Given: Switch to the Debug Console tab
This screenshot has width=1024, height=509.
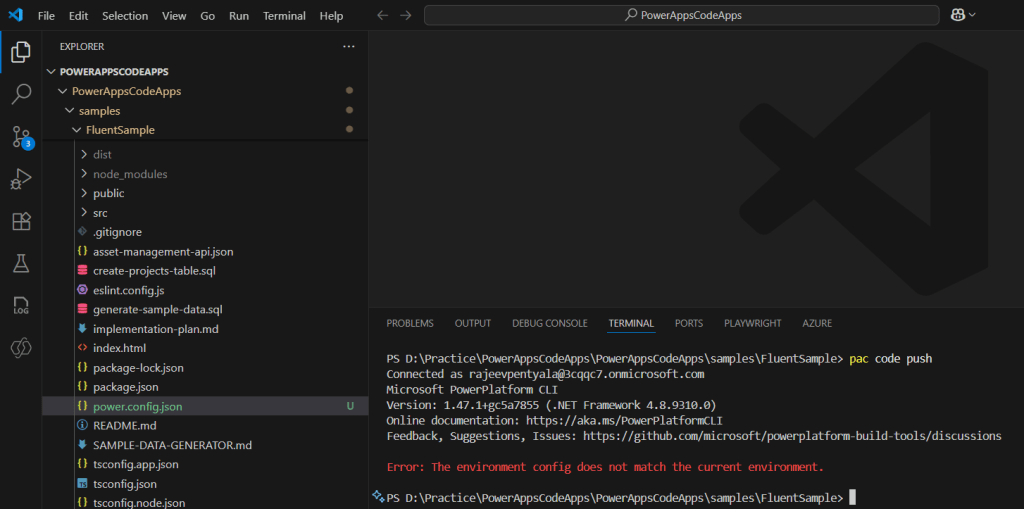Looking at the screenshot, I should coord(549,323).
